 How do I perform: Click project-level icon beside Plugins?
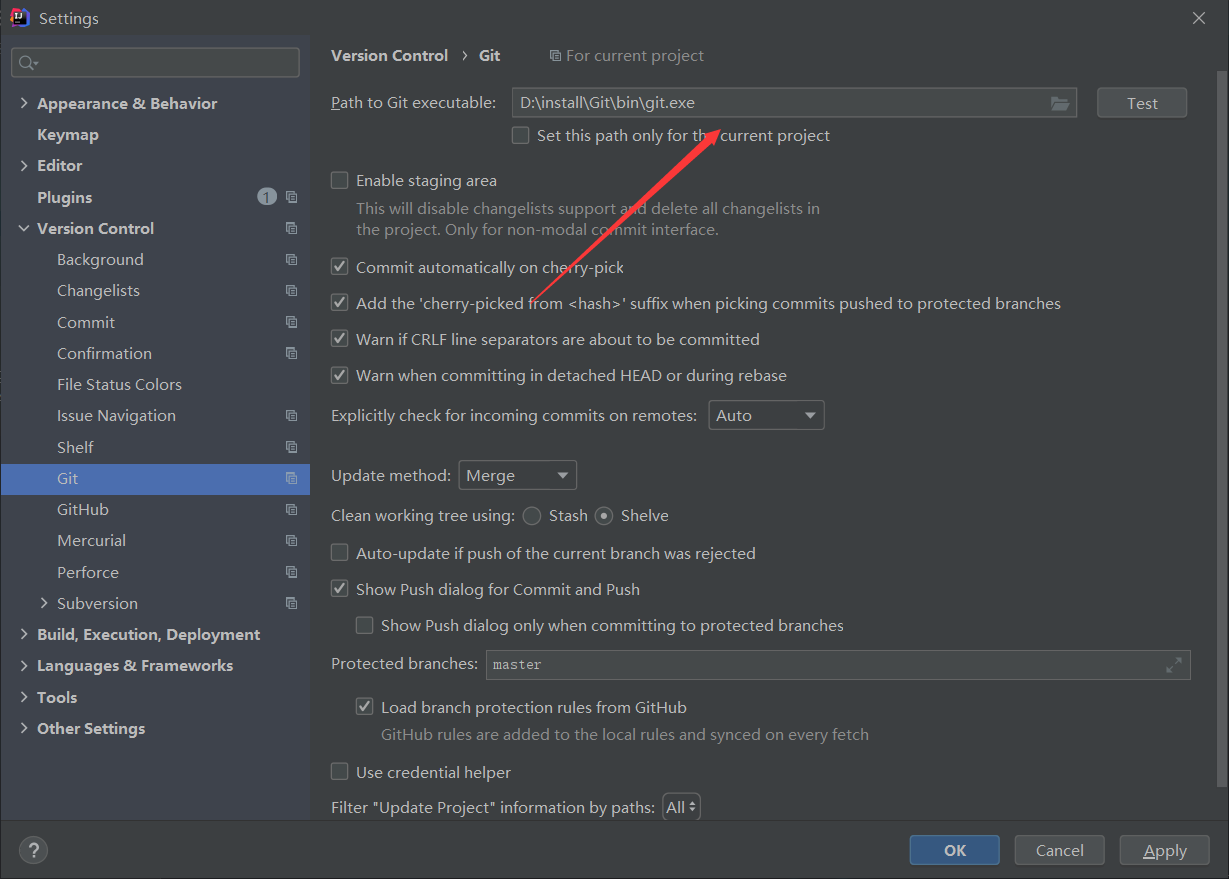tap(291, 197)
